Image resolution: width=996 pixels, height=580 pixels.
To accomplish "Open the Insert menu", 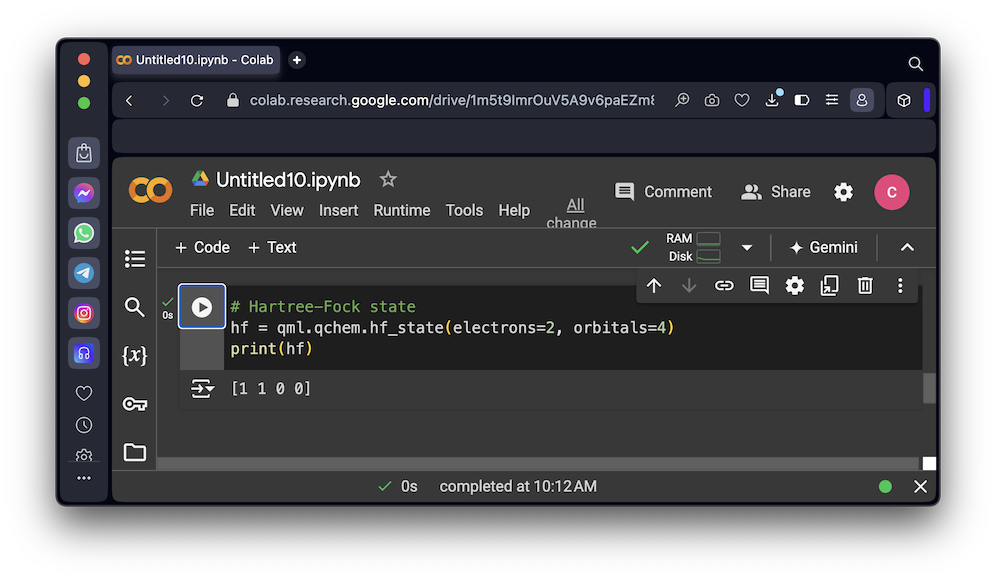I will pos(338,211).
